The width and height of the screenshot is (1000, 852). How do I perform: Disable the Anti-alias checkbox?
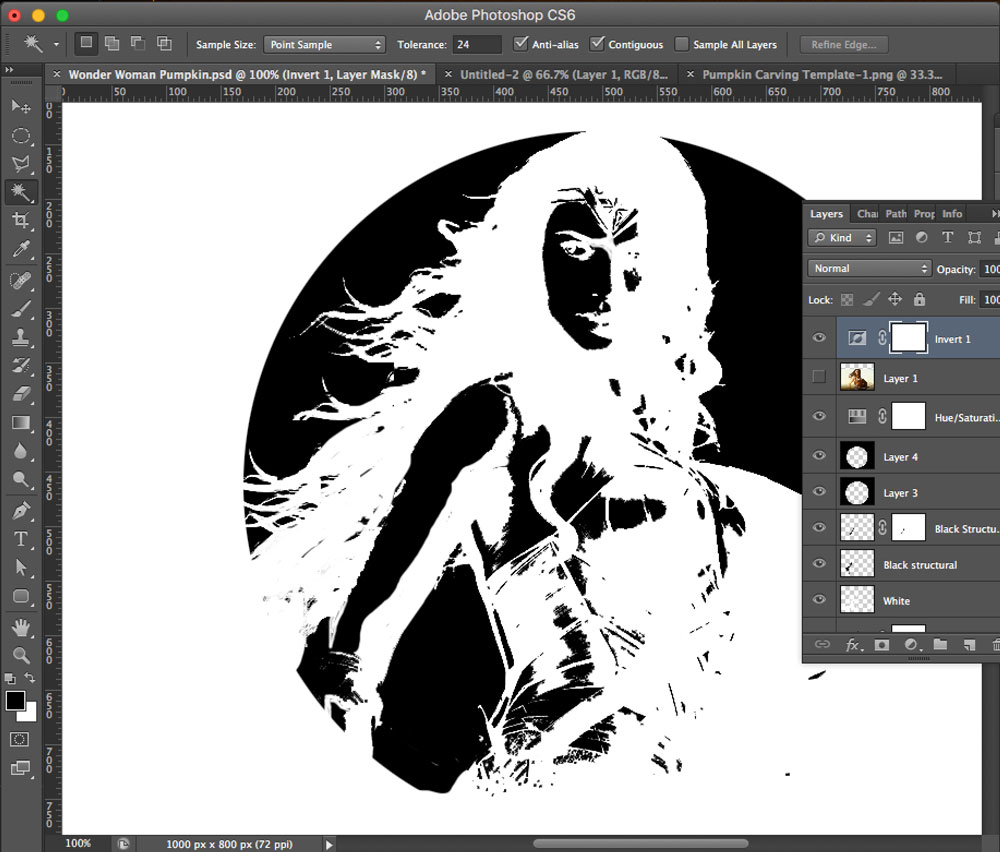click(x=521, y=44)
